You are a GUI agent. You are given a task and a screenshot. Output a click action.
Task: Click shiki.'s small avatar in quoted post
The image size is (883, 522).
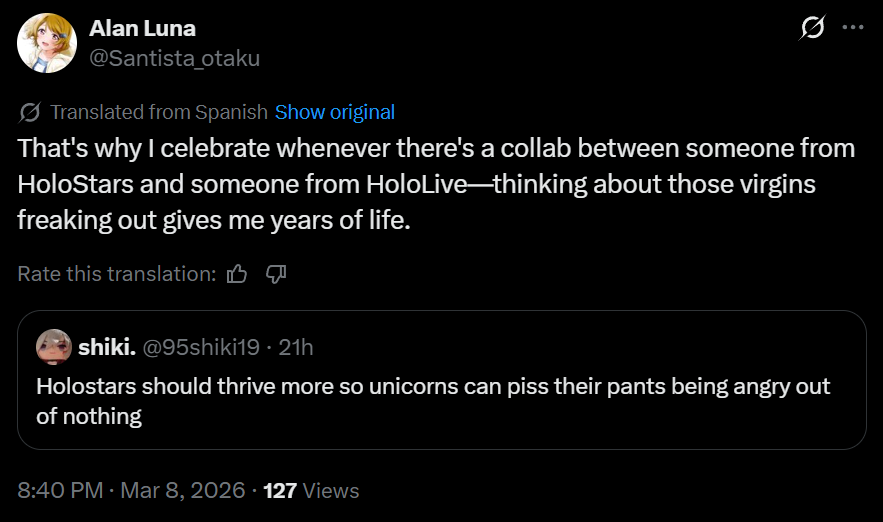pos(53,346)
